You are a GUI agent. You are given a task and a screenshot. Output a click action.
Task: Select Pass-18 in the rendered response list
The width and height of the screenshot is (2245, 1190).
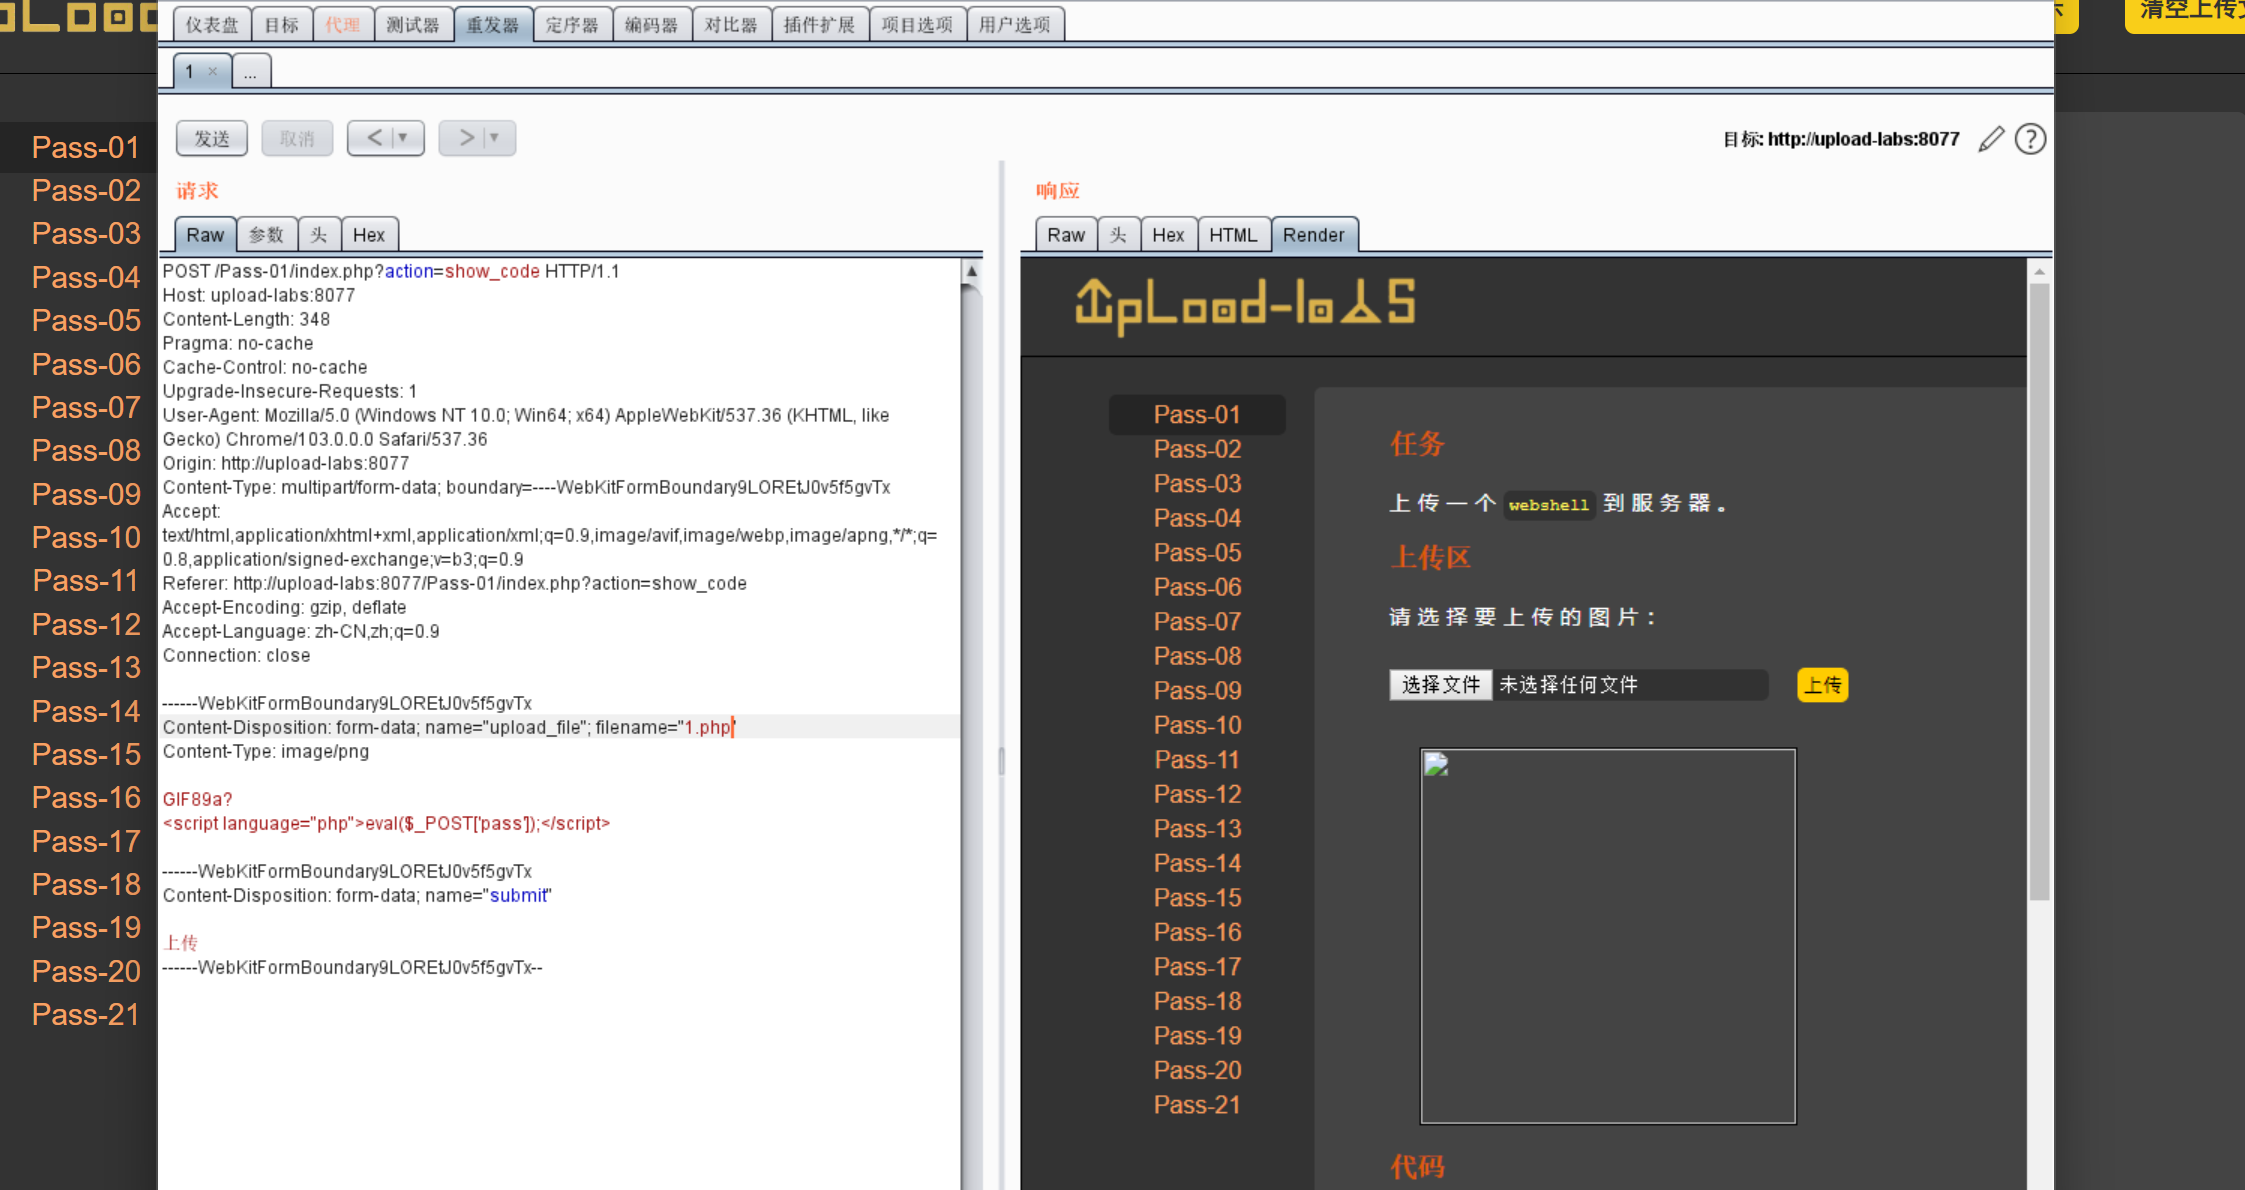(1197, 1001)
